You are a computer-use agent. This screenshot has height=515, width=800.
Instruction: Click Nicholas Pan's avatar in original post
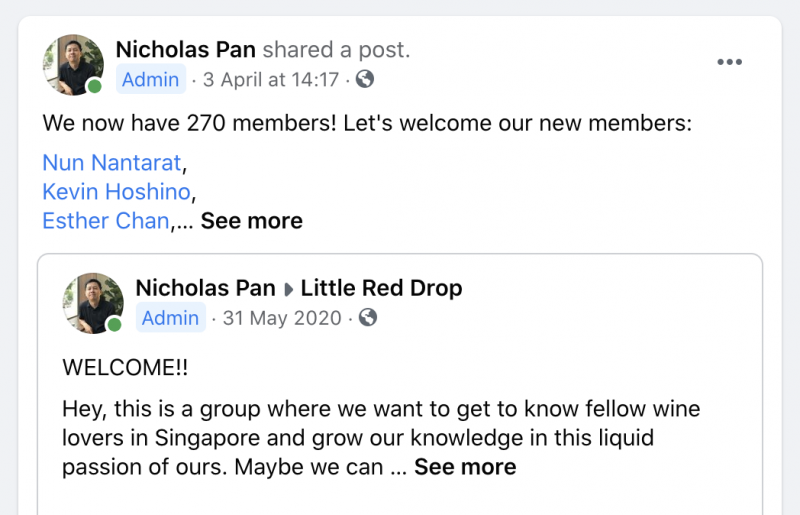pos(93,303)
